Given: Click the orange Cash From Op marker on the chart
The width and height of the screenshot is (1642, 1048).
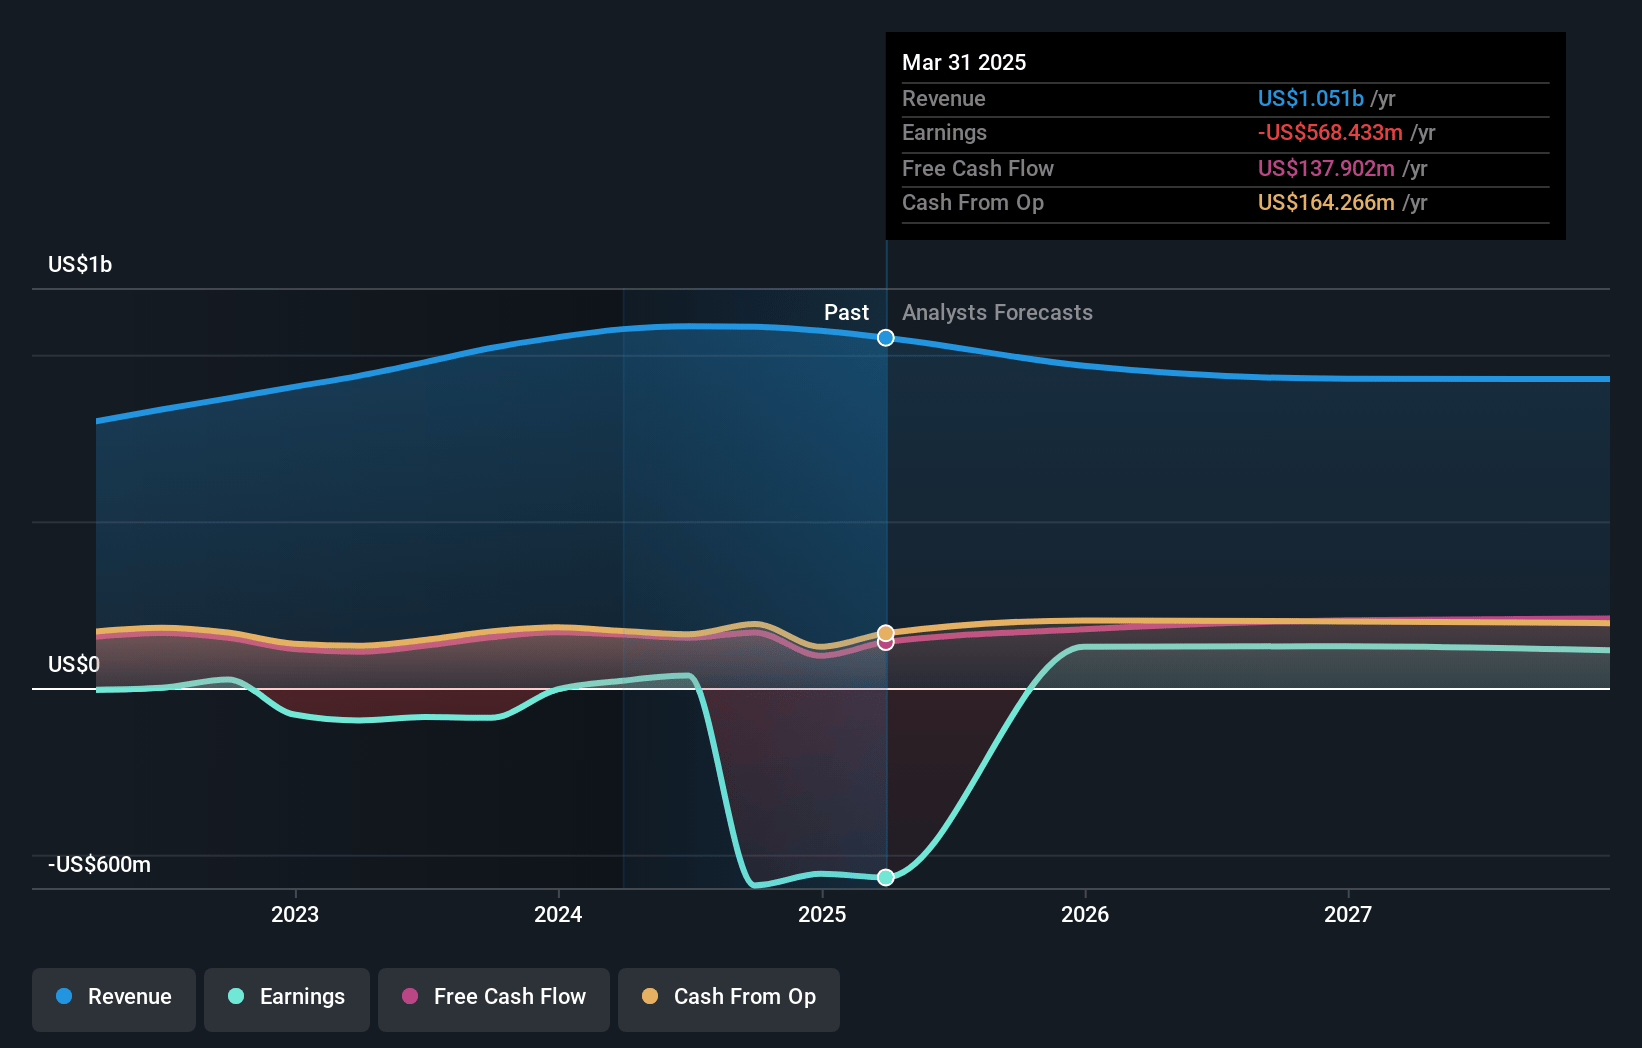Looking at the screenshot, I should pos(886,633).
